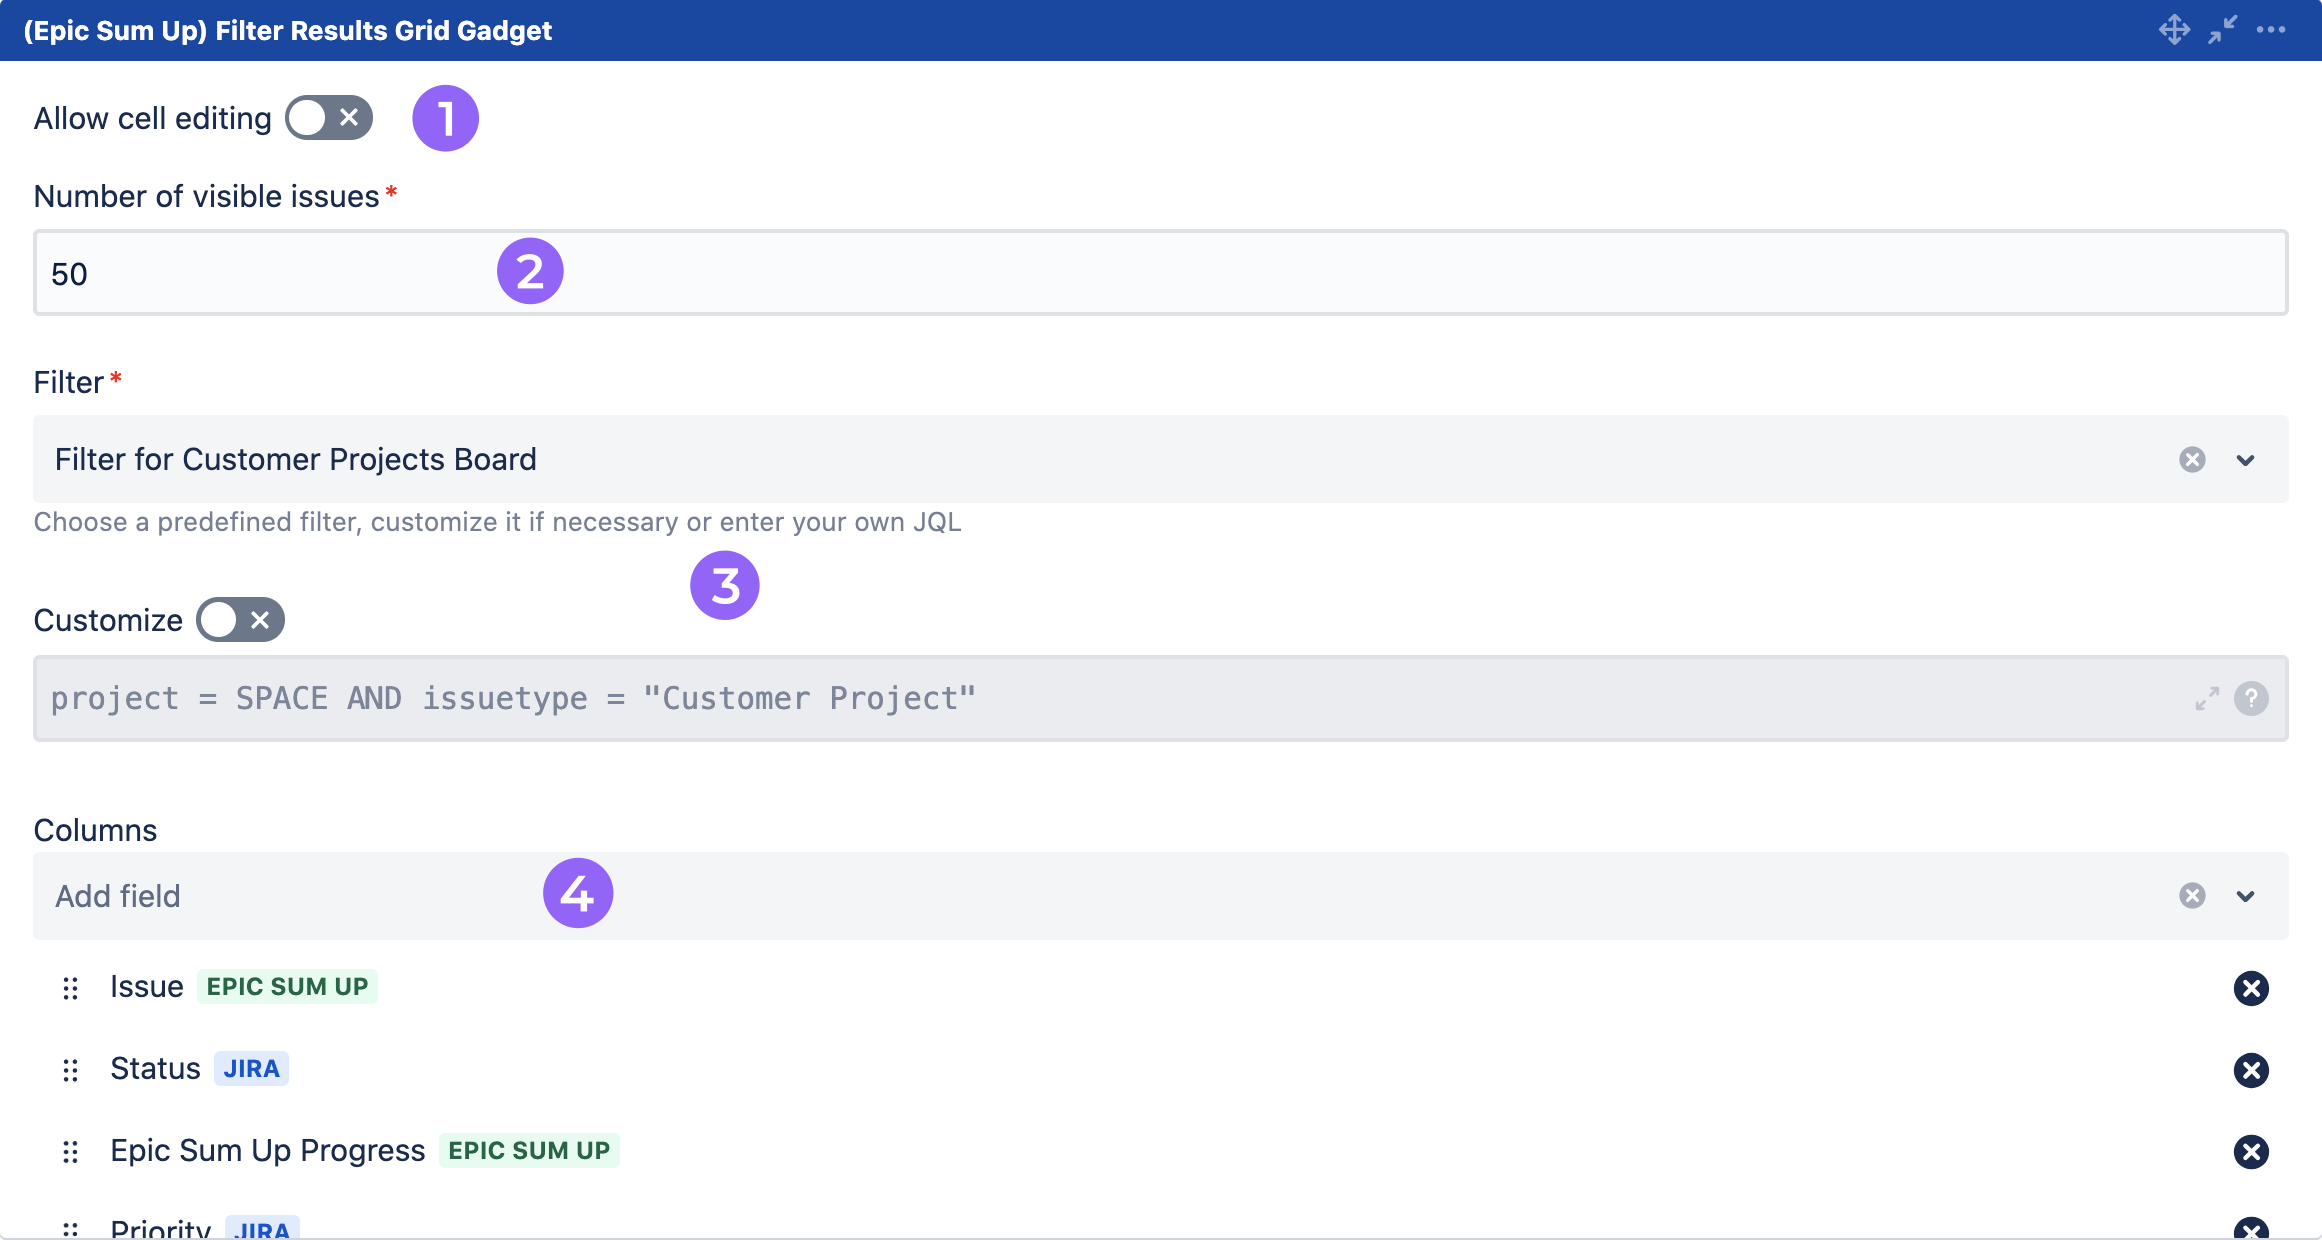Image resolution: width=2322 pixels, height=1240 pixels.
Task: Open JQL help via the question mark icon
Action: coord(2252,698)
